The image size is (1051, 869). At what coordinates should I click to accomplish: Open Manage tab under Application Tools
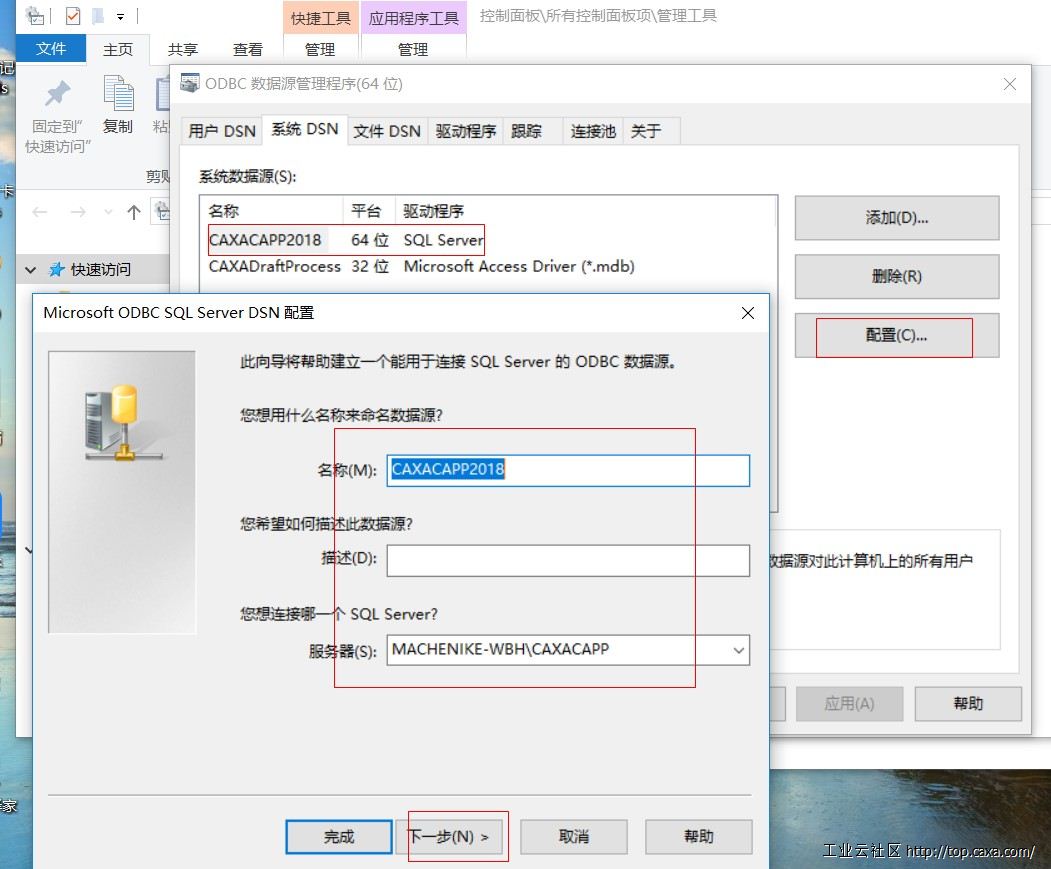point(413,49)
